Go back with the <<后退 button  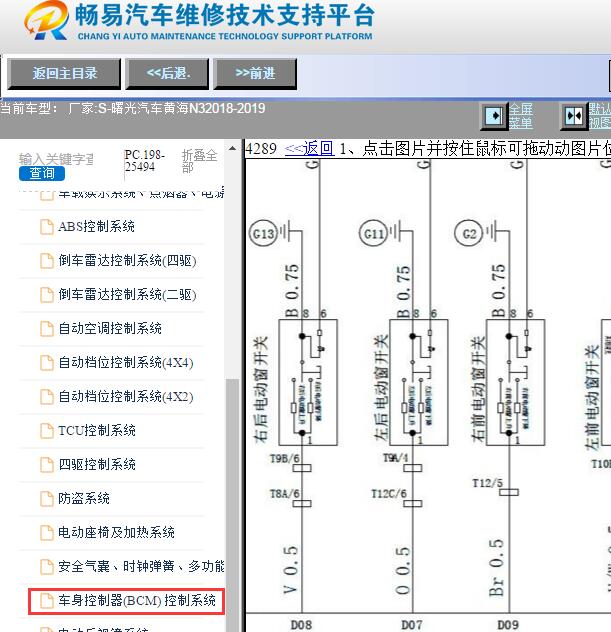pos(167,73)
